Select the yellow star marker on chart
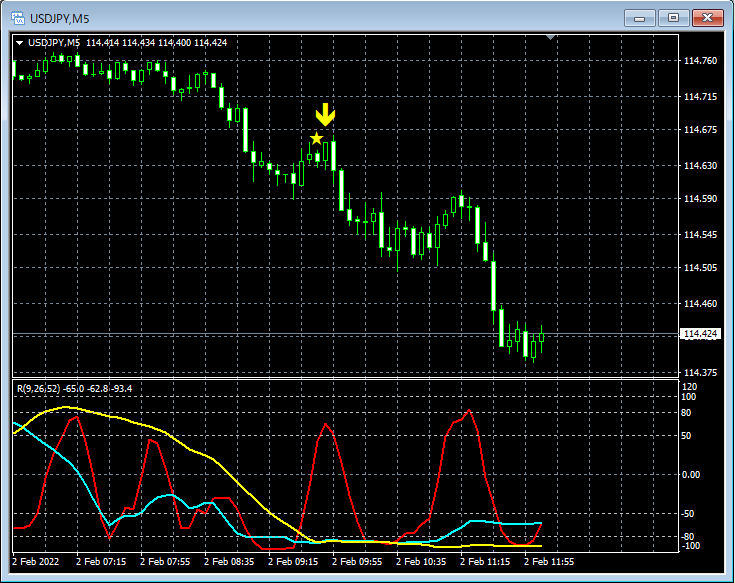Image resolution: width=735 pixels, height=583 pixels. pos(316,138)
